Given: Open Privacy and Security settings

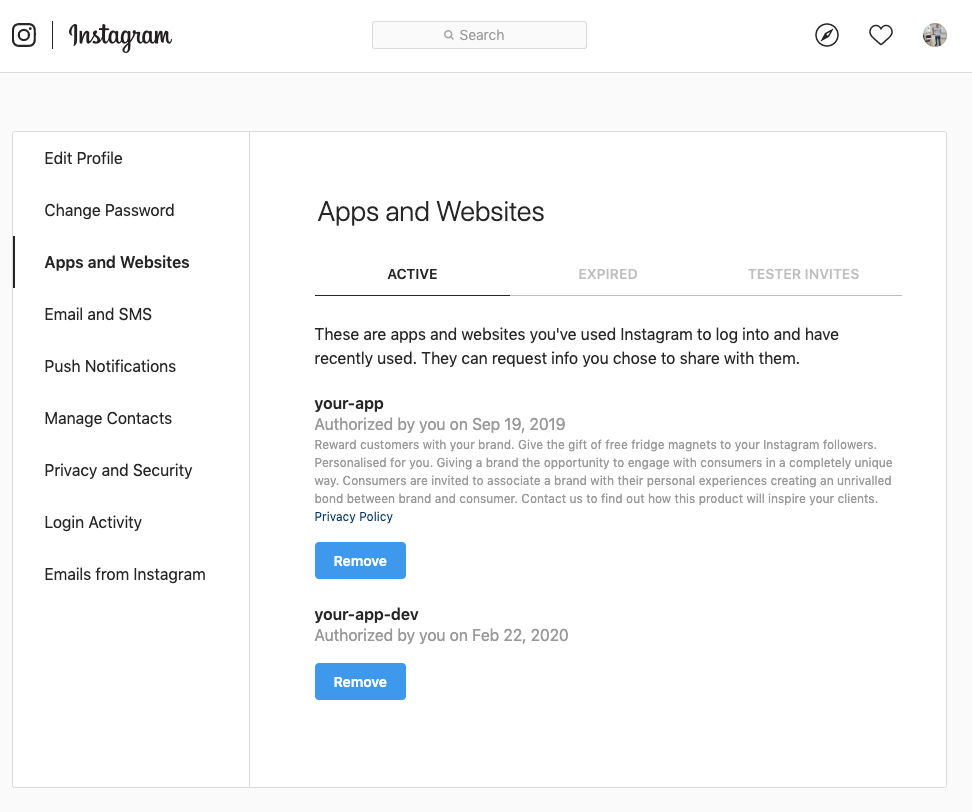Looking at the screenshot, I should coord(118,470).
